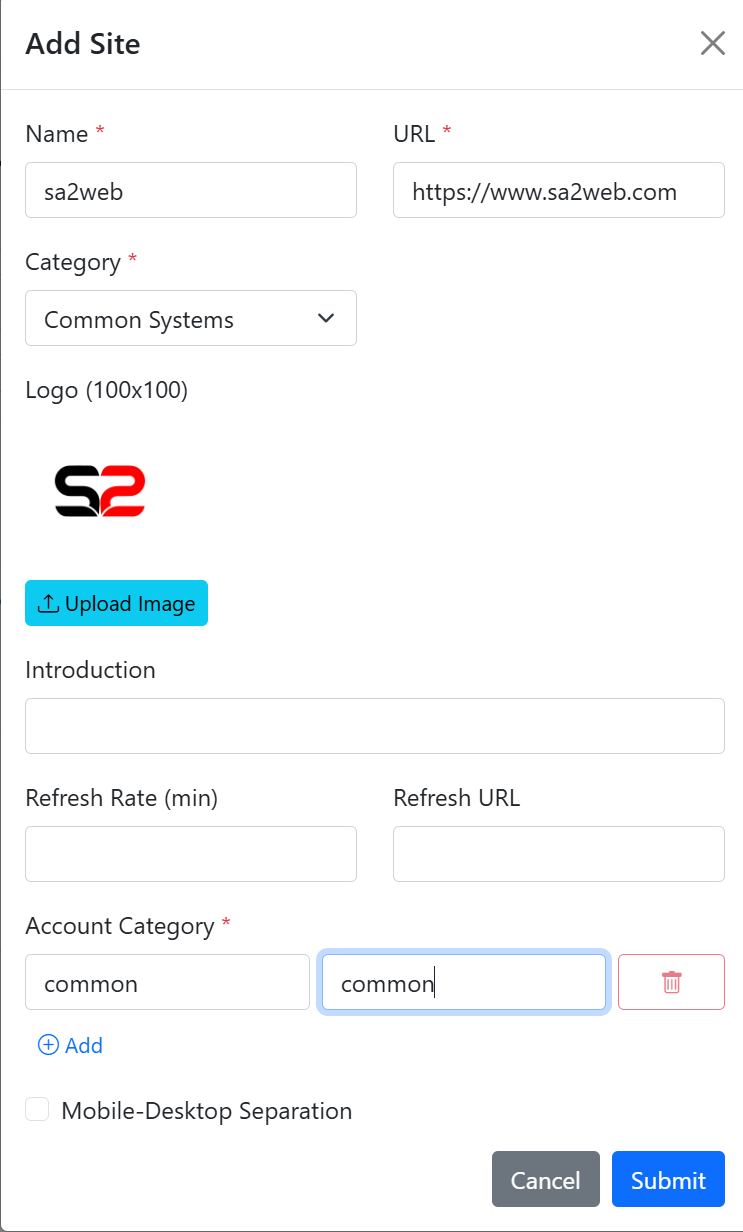Close the Add Site dialog

(x=712, y=43)
